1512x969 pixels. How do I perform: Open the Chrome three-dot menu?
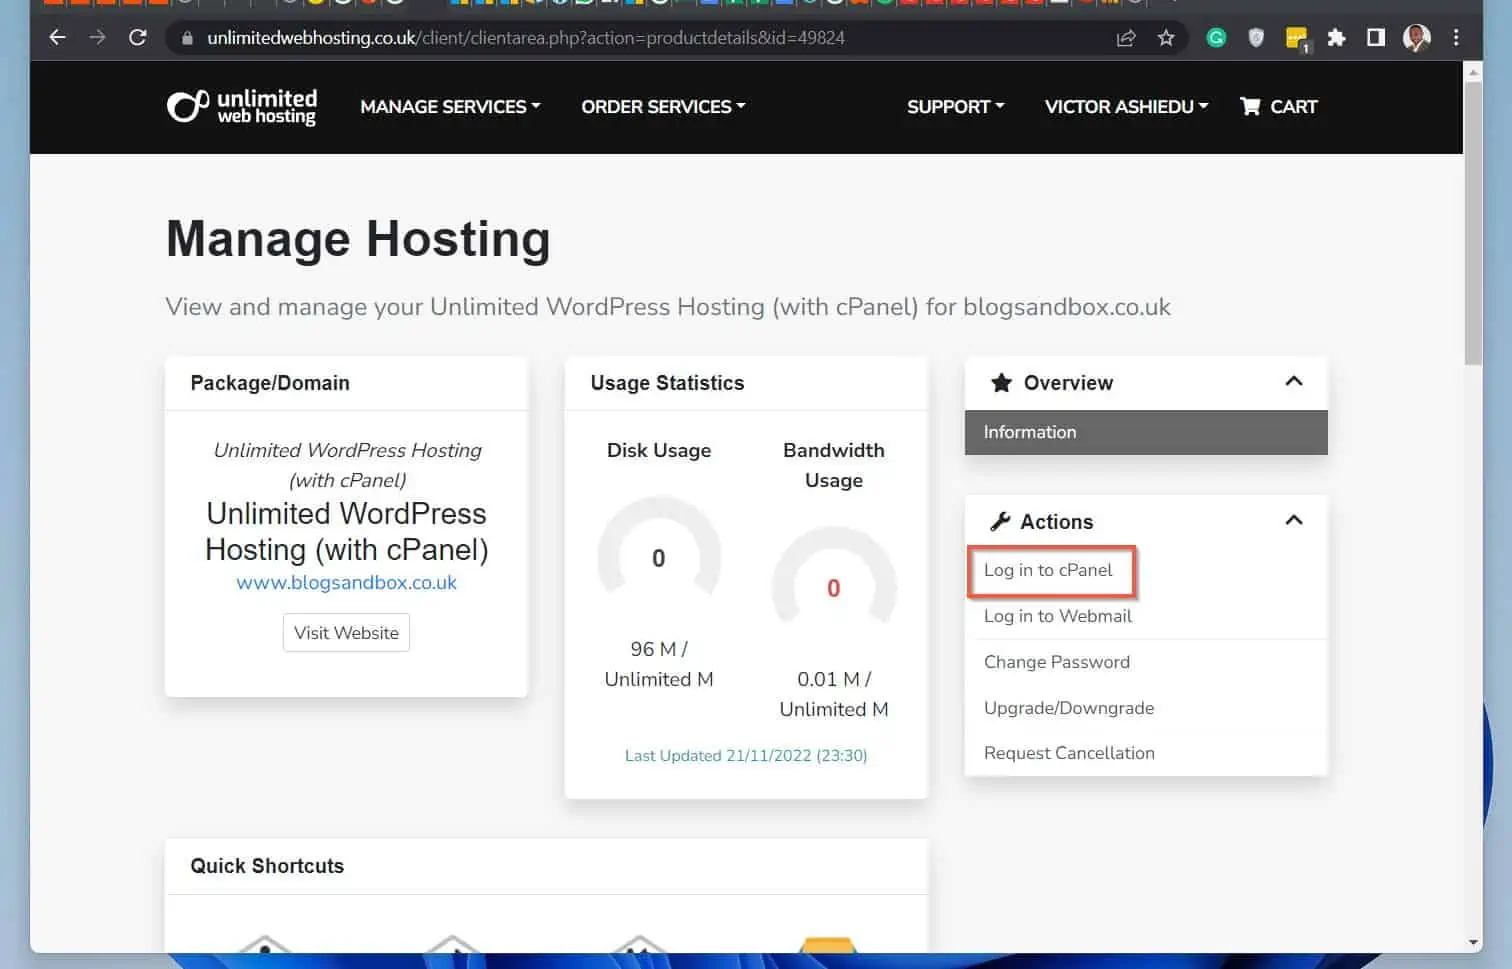point(1456,38)
